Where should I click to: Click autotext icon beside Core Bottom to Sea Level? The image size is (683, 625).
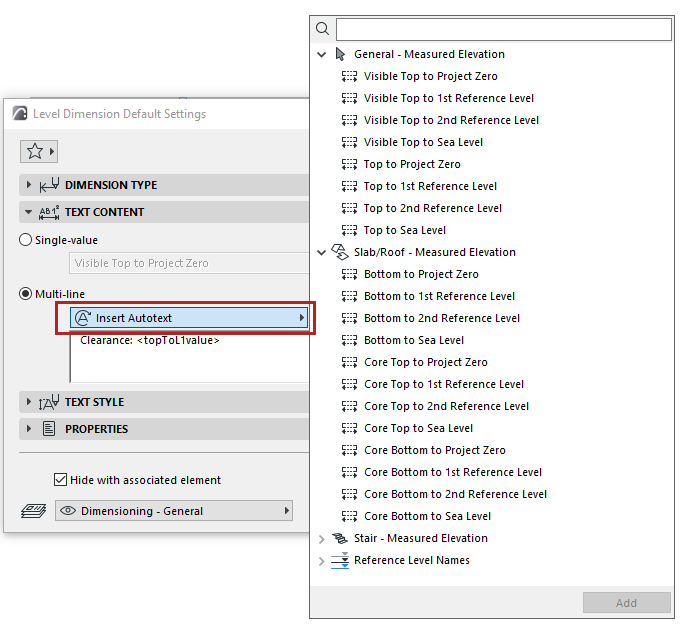pos(349,516)
